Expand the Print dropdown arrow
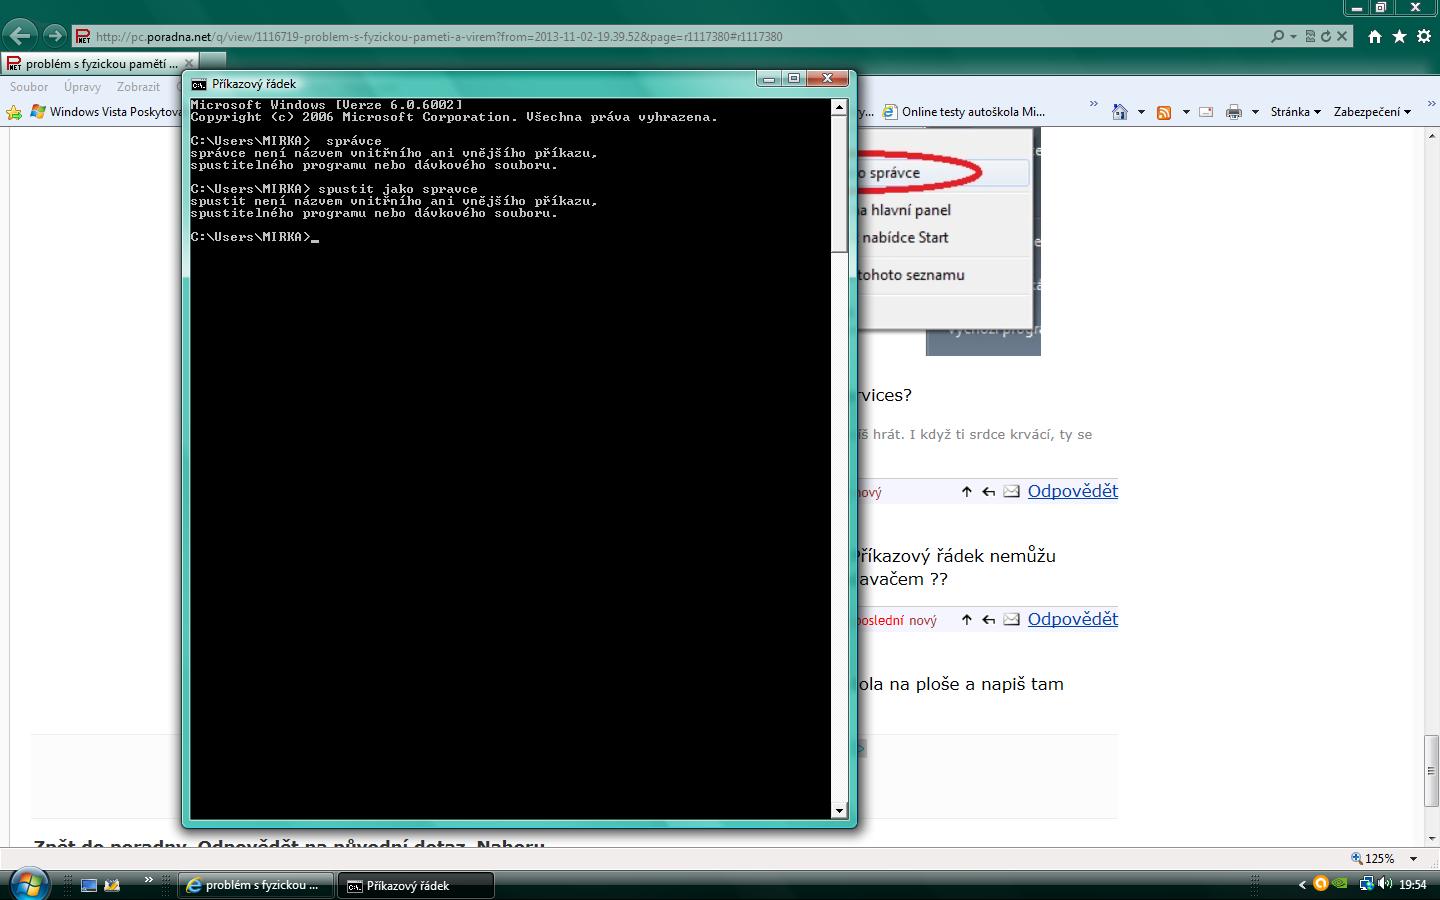The image size is (1440, 900). [1255, 112]
